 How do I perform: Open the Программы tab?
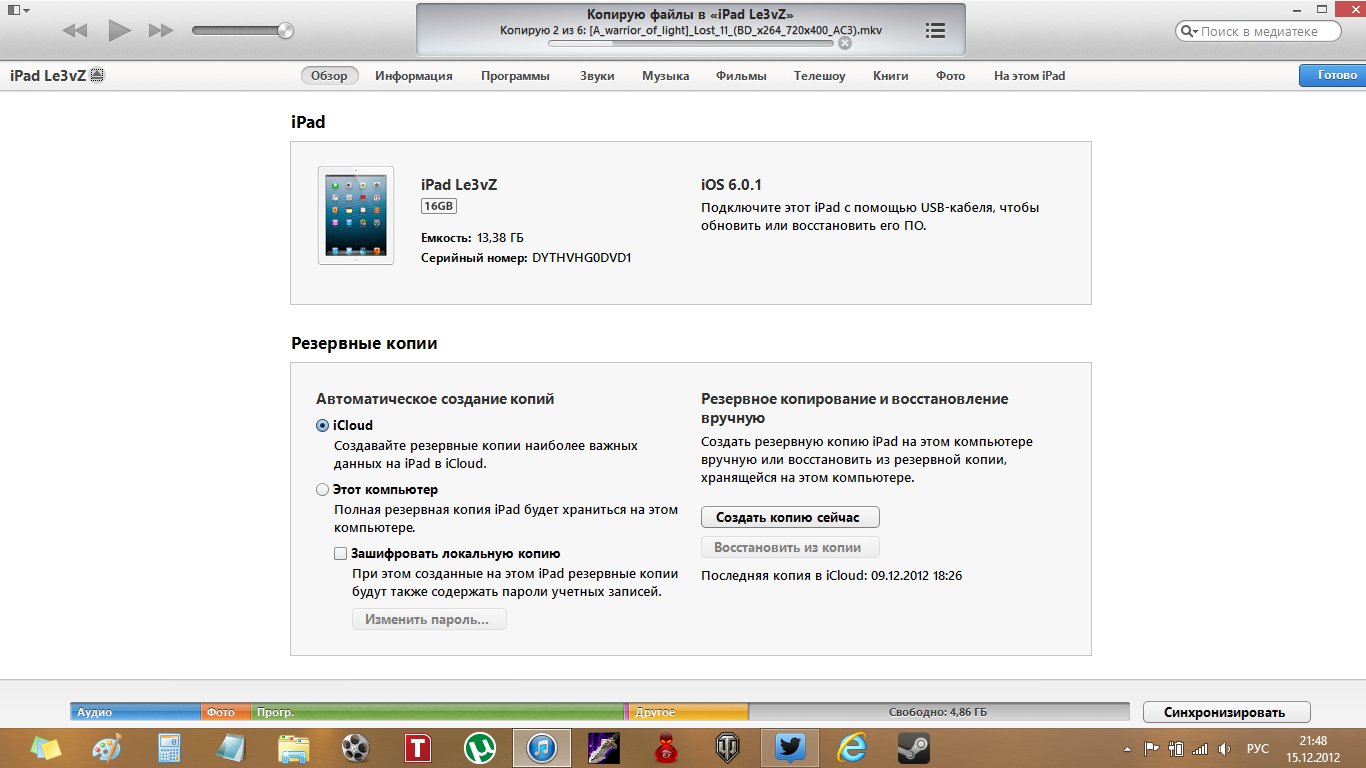click(x=515, y=76)
